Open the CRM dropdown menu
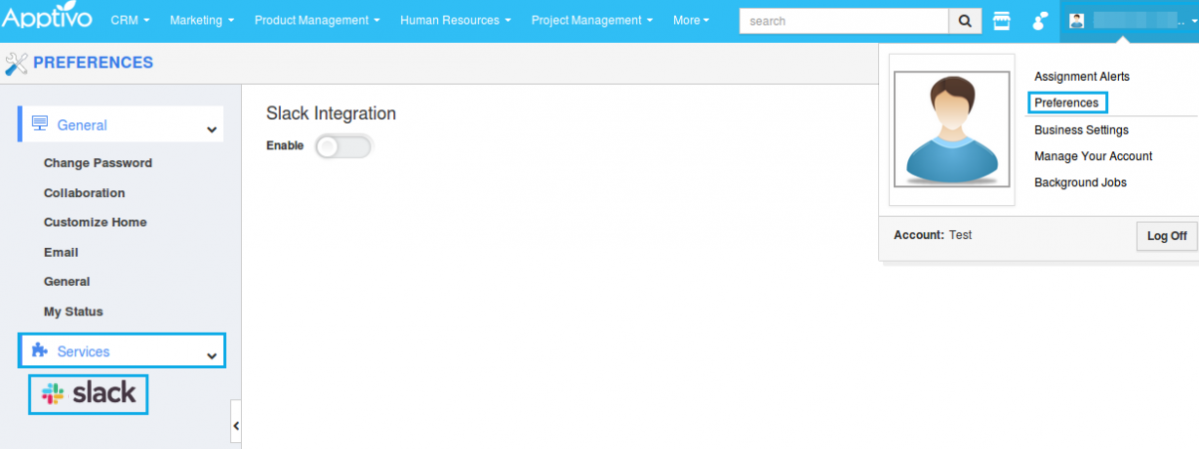The width and height of the screenshot is (1199, 449). tap(130, 21)
